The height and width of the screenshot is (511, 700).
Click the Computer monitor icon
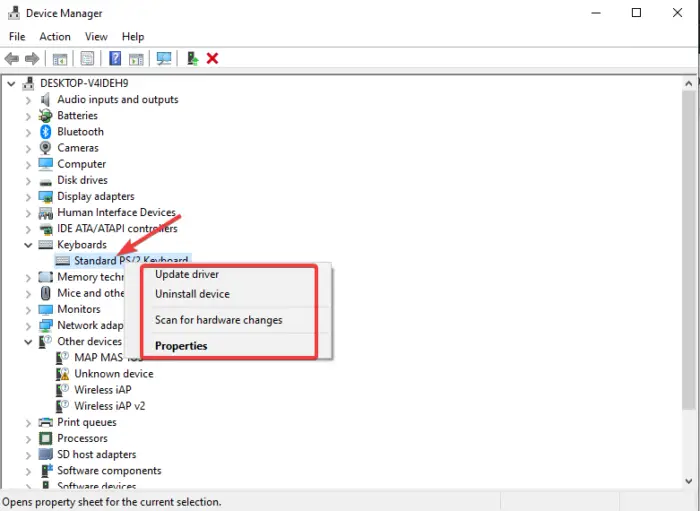click(x=46, y=164)
